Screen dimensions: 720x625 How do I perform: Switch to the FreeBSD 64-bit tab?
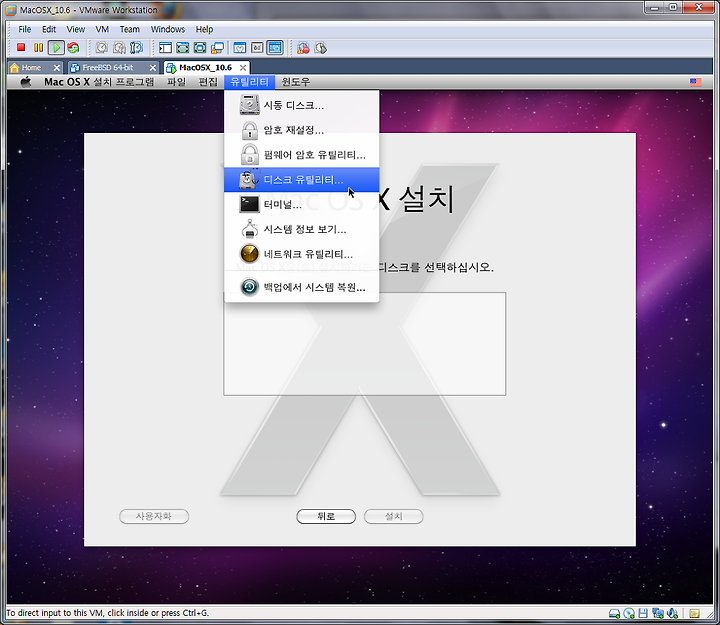(107, 68)
